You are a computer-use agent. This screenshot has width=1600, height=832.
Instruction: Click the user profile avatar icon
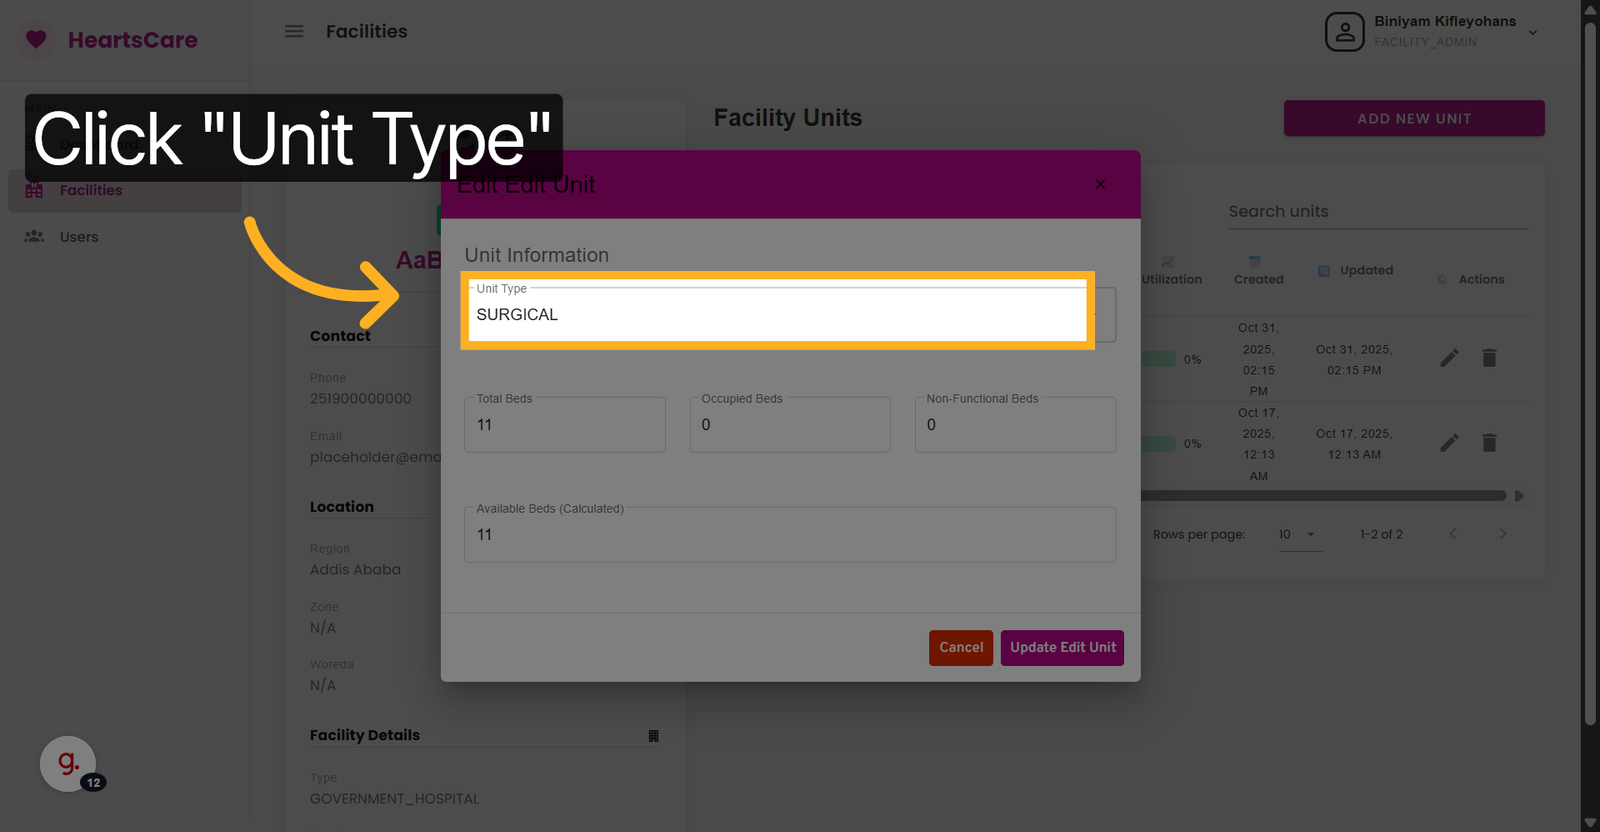pyautogui.click(x=1344, y=31)
